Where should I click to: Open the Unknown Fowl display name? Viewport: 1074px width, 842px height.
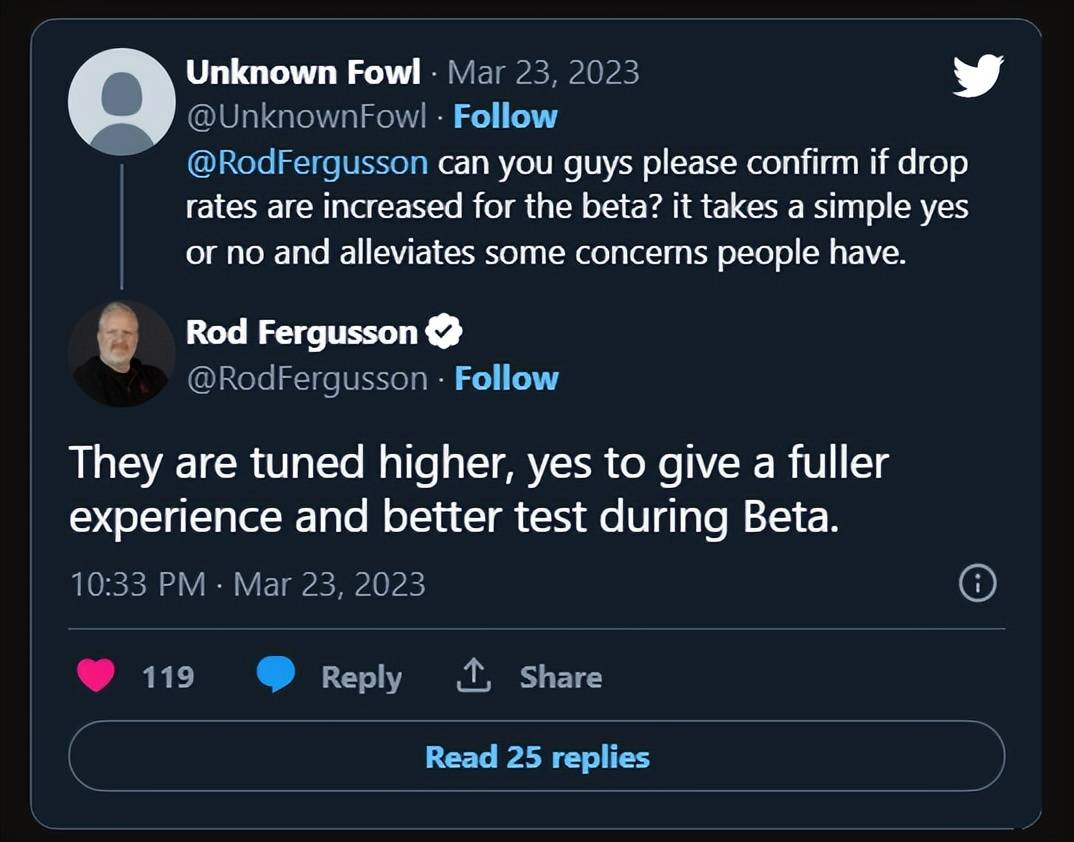click(303, 72)
